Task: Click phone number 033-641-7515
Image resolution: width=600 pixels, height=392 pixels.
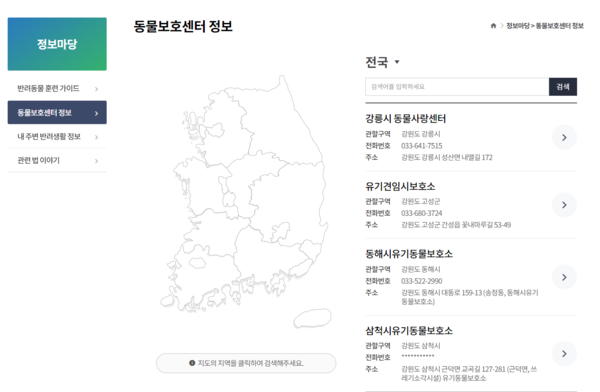Action: click(x=421, y=146)
